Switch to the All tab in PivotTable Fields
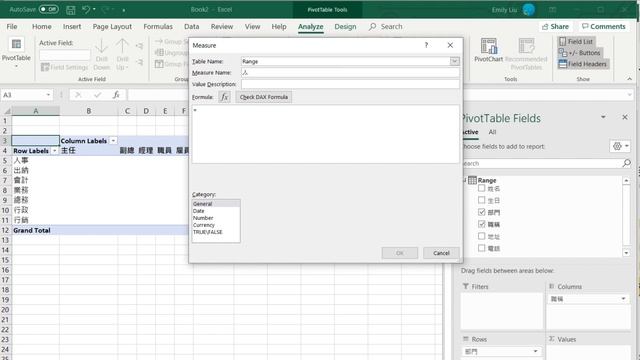 (x=492, y=132)
